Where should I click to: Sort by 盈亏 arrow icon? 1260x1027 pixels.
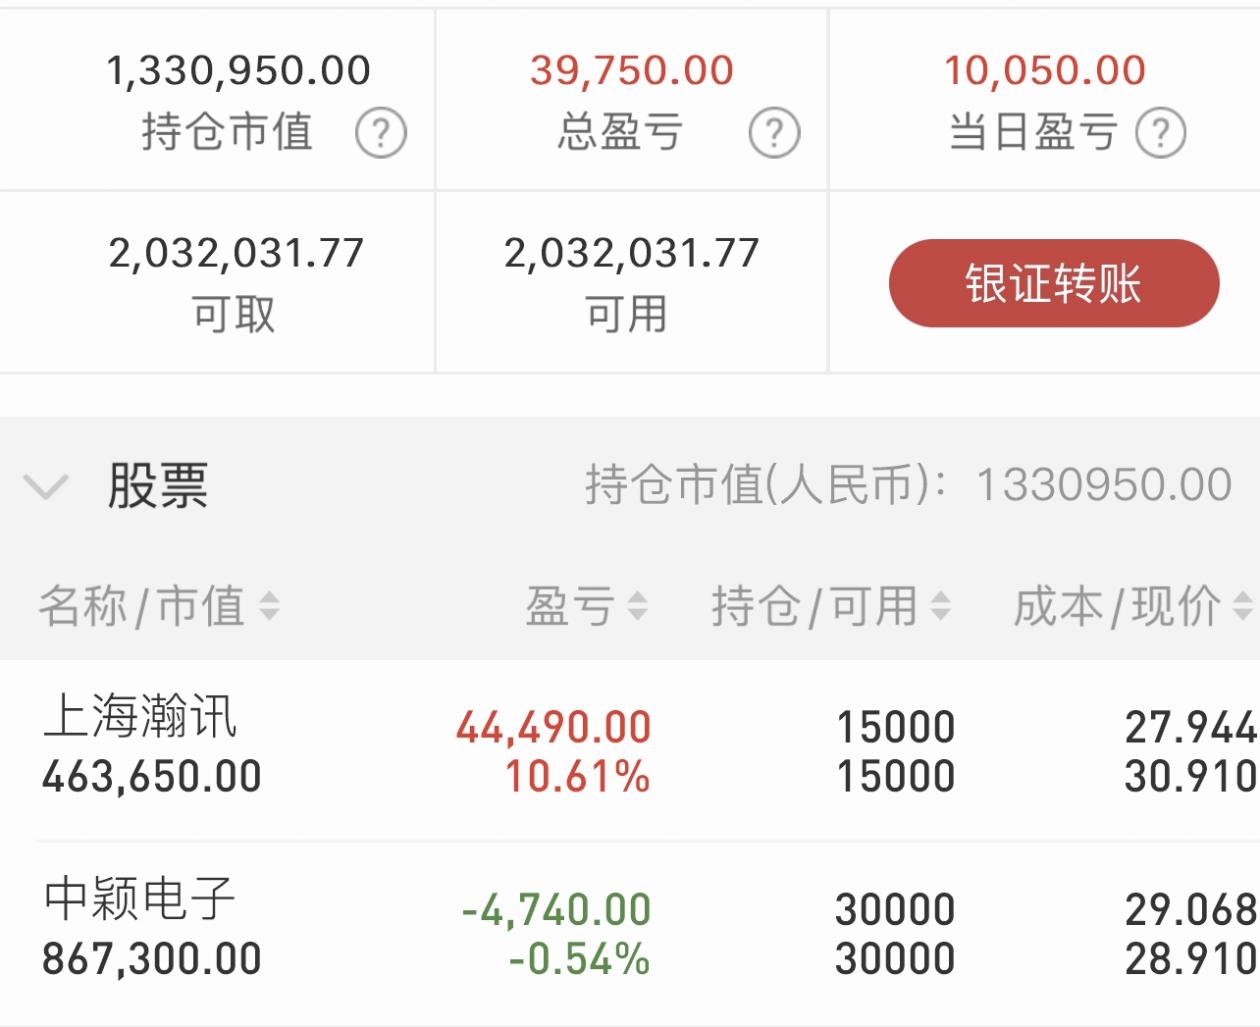coord(637,606)
